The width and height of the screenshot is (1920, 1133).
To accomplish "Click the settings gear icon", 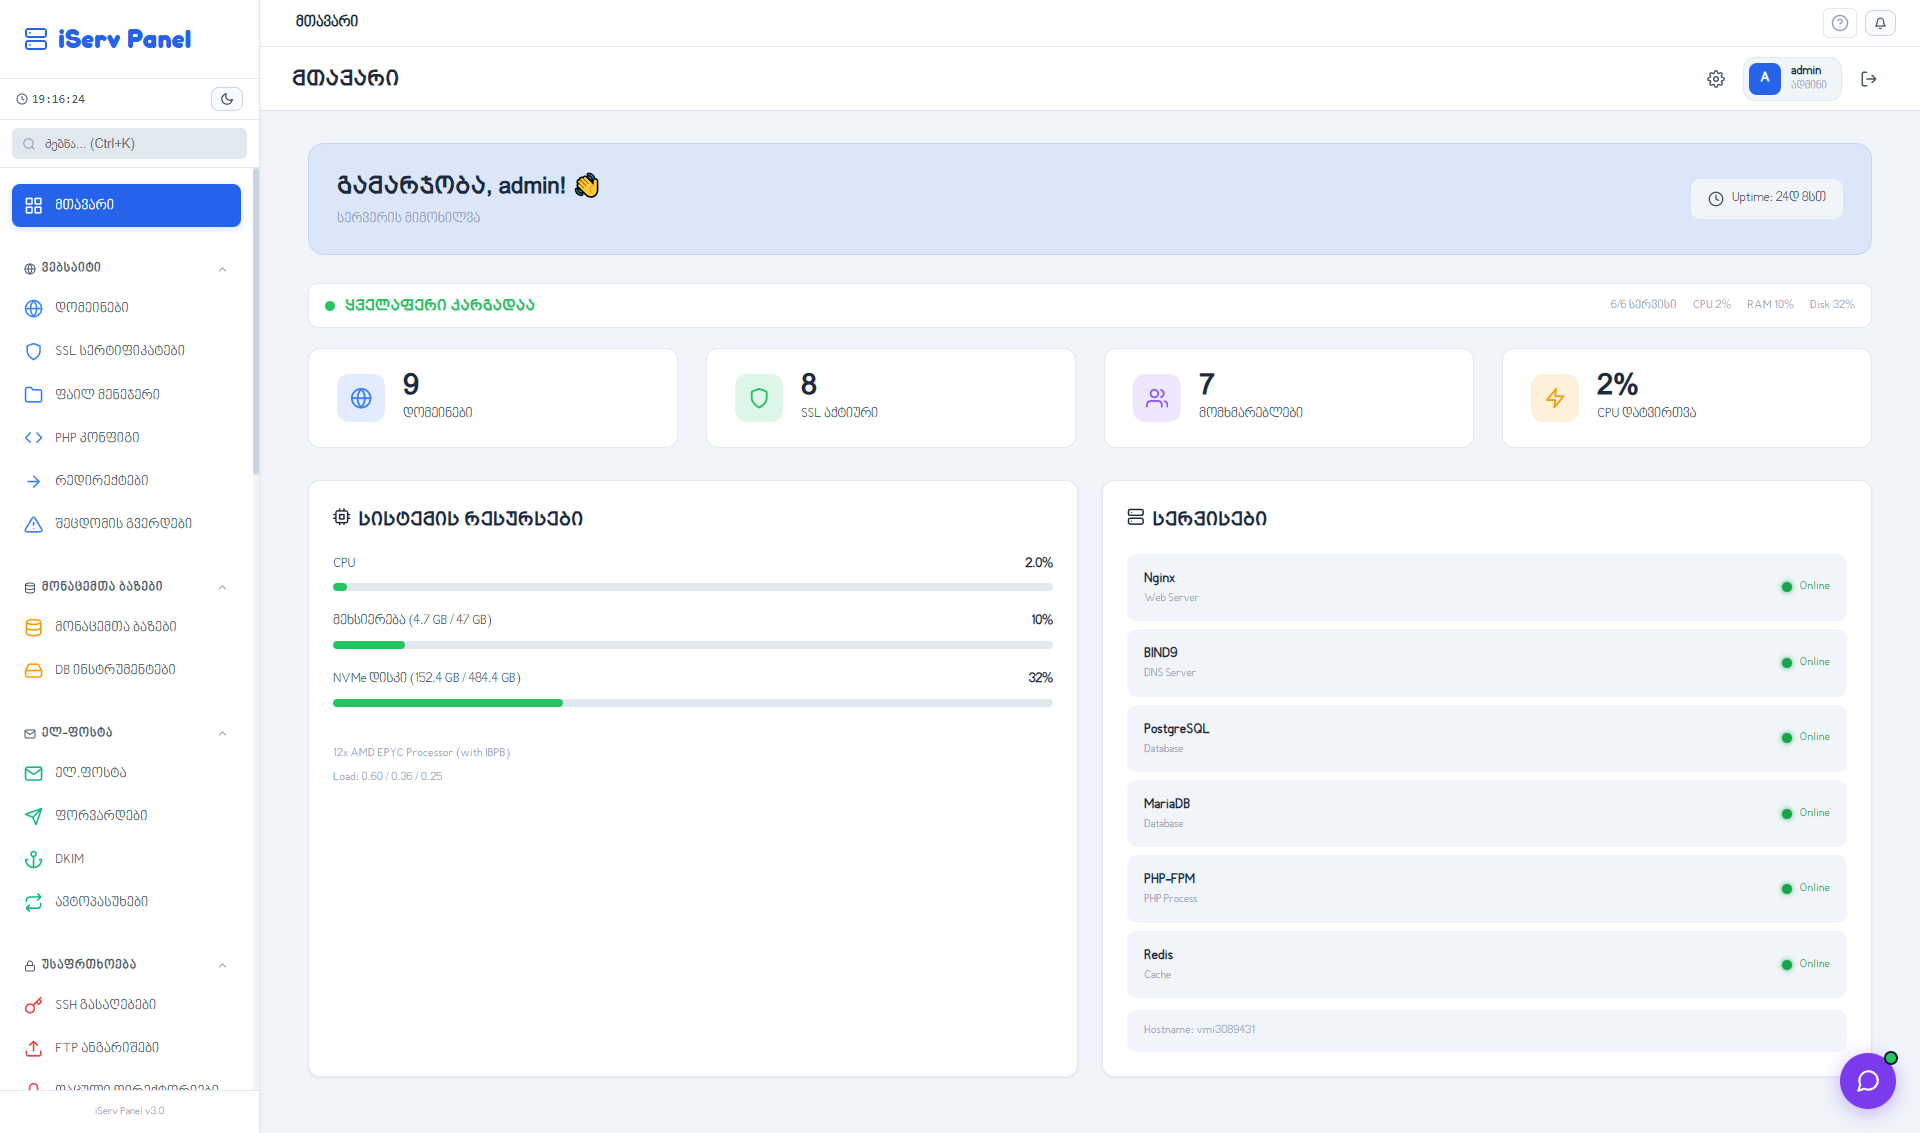I will tap(1716, 79).
